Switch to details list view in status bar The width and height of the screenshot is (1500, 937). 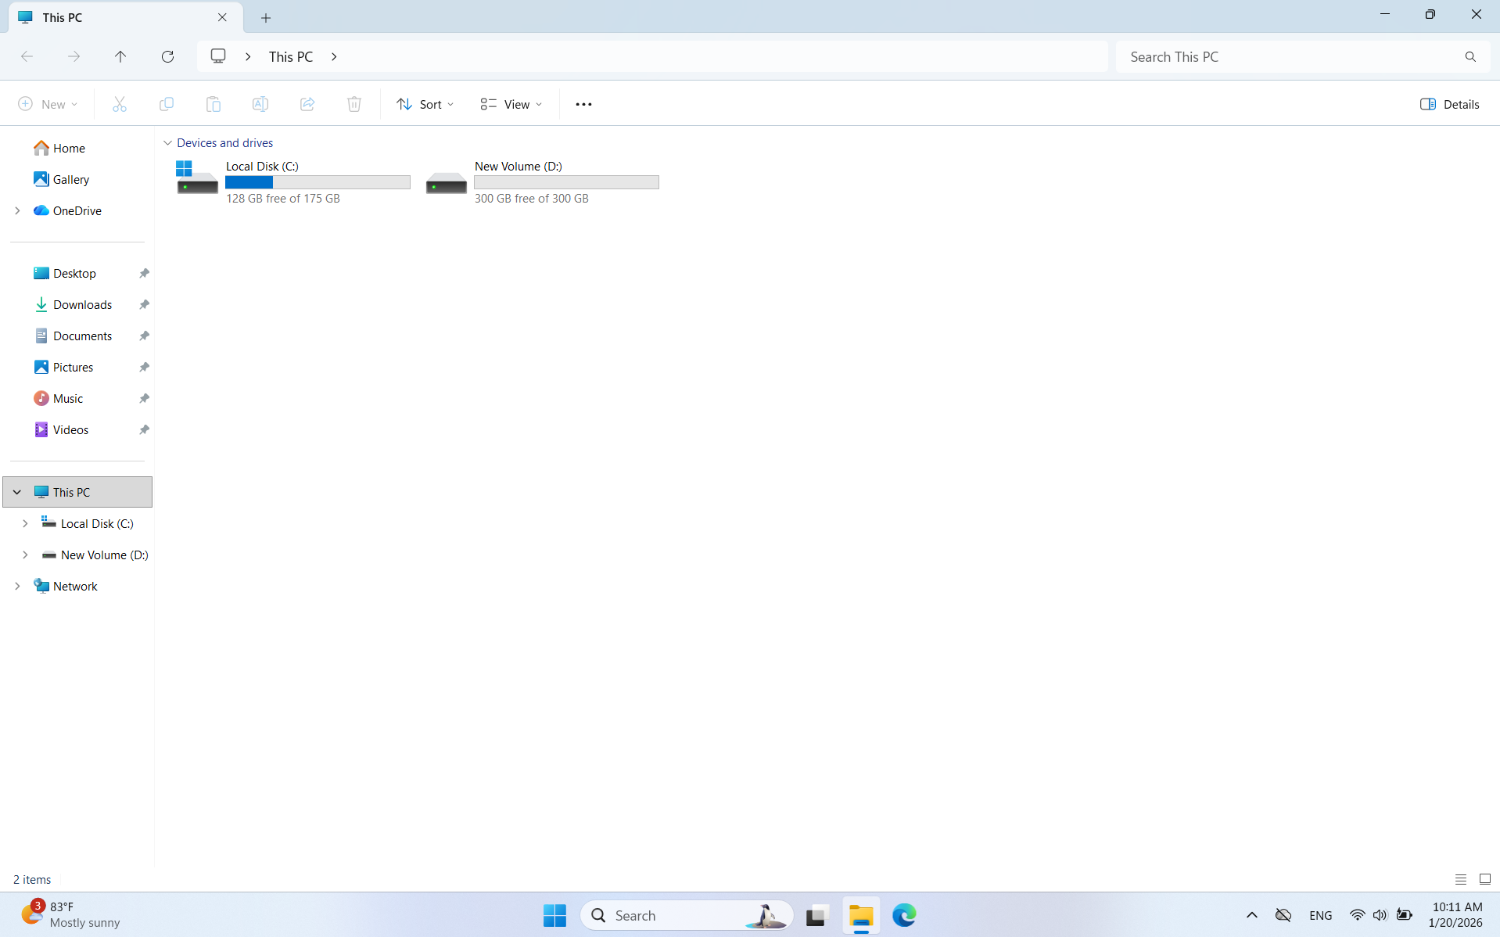click(1460, 880)
